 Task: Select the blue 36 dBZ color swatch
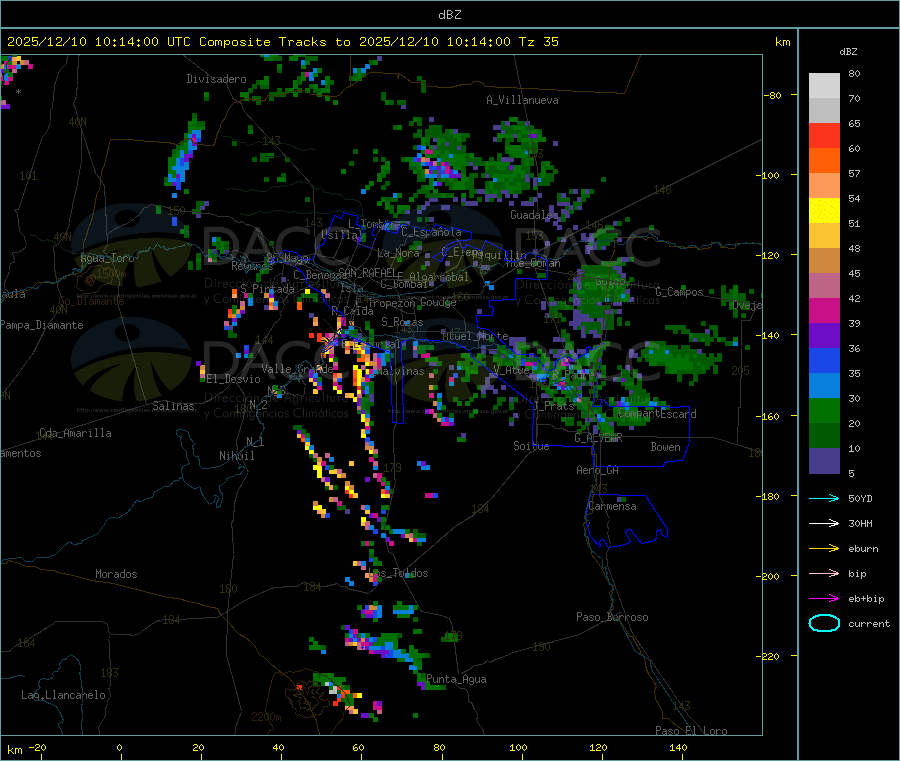click(824, 360)
